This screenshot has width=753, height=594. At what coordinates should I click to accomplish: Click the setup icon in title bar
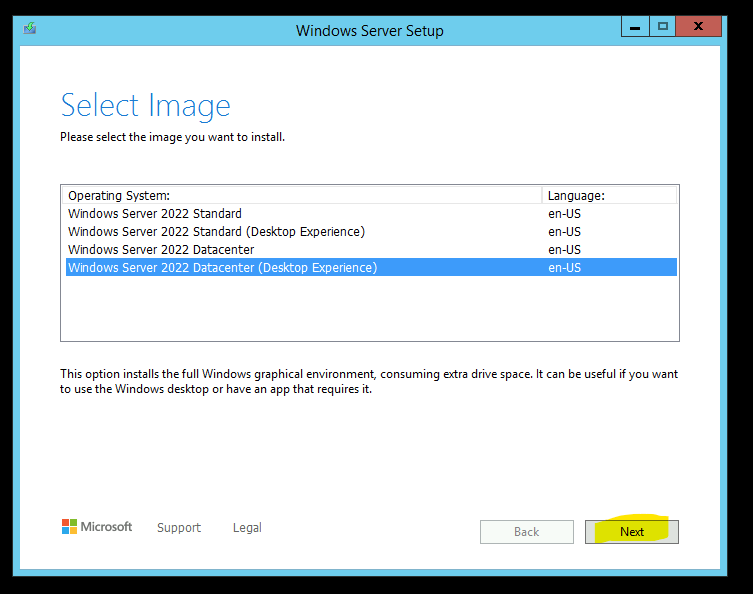(30, 28)
